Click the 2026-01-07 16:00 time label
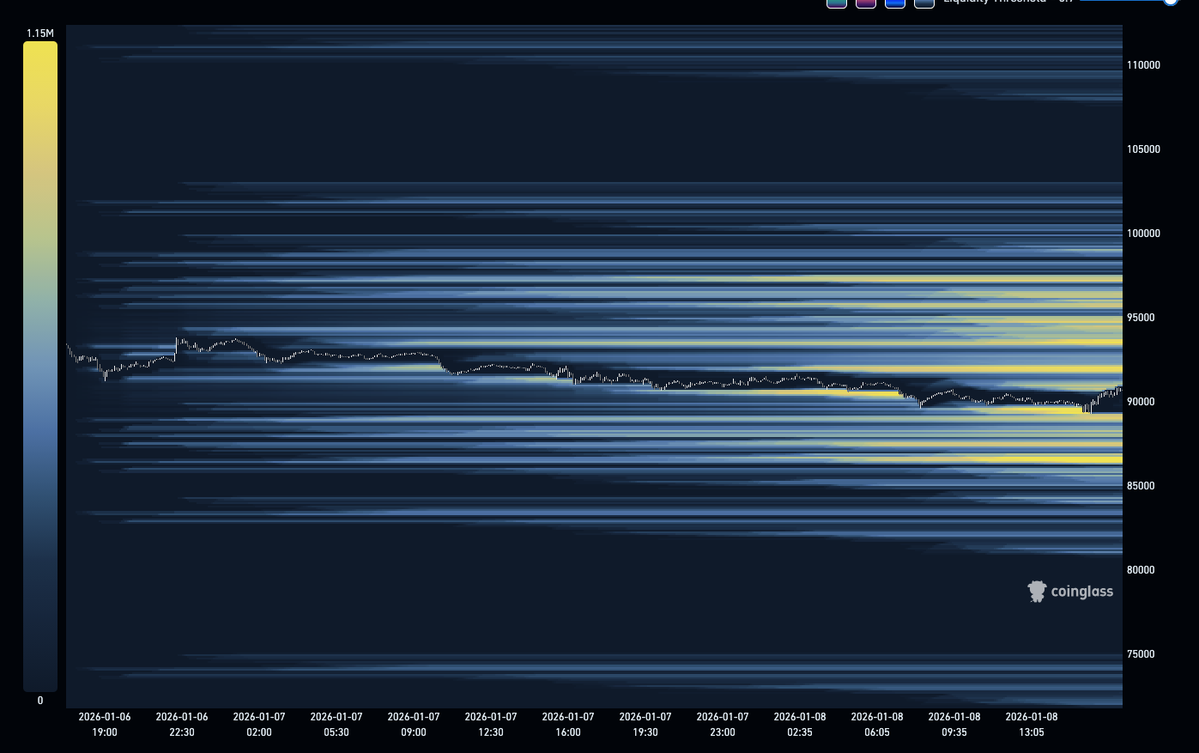1199x753 pixels. pos(568,724)
